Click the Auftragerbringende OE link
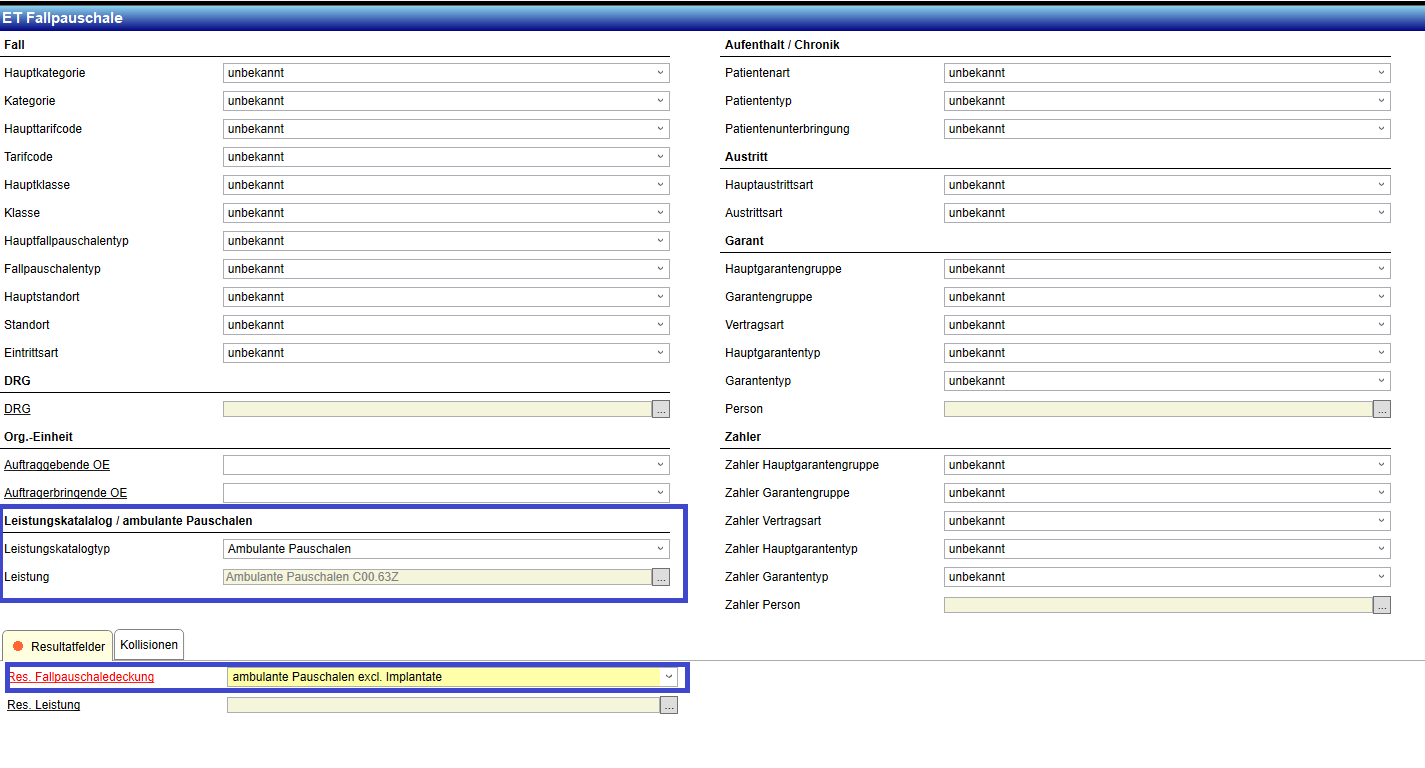 click(66, 493)
